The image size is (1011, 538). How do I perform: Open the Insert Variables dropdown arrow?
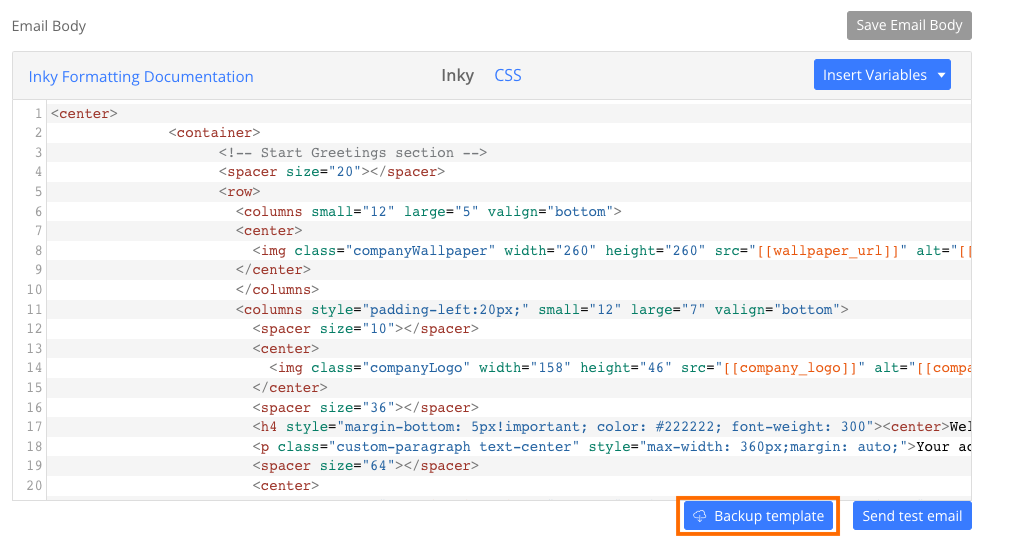click(x=941, y=75)
